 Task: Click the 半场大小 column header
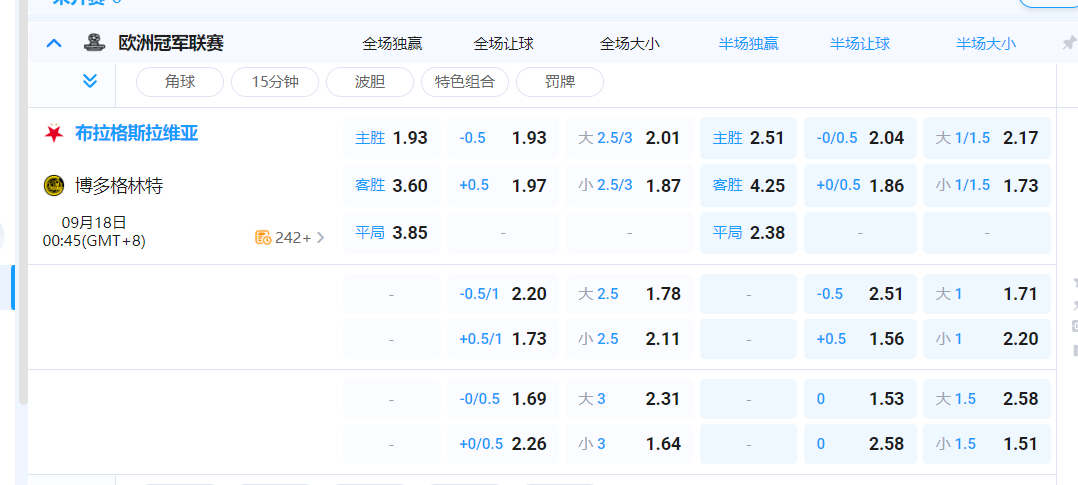(986, 44)
